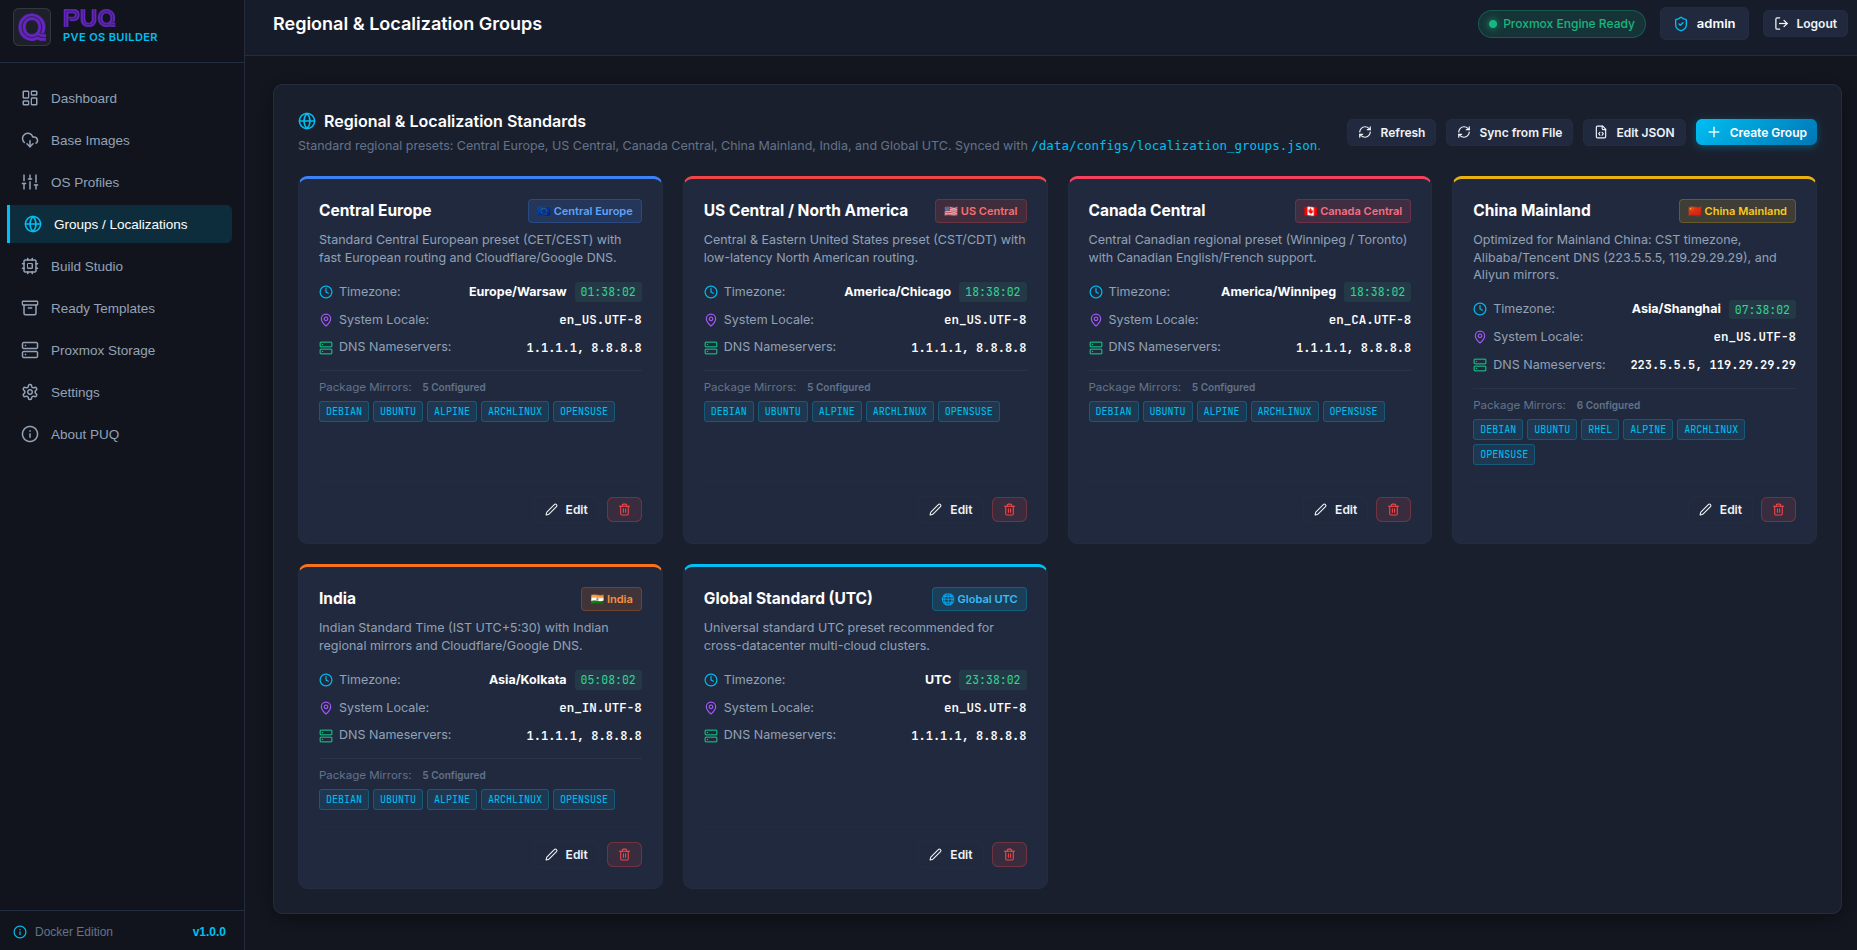Delete the Canada Central group
1857x950 pixels.
[x=1393, y=510]
